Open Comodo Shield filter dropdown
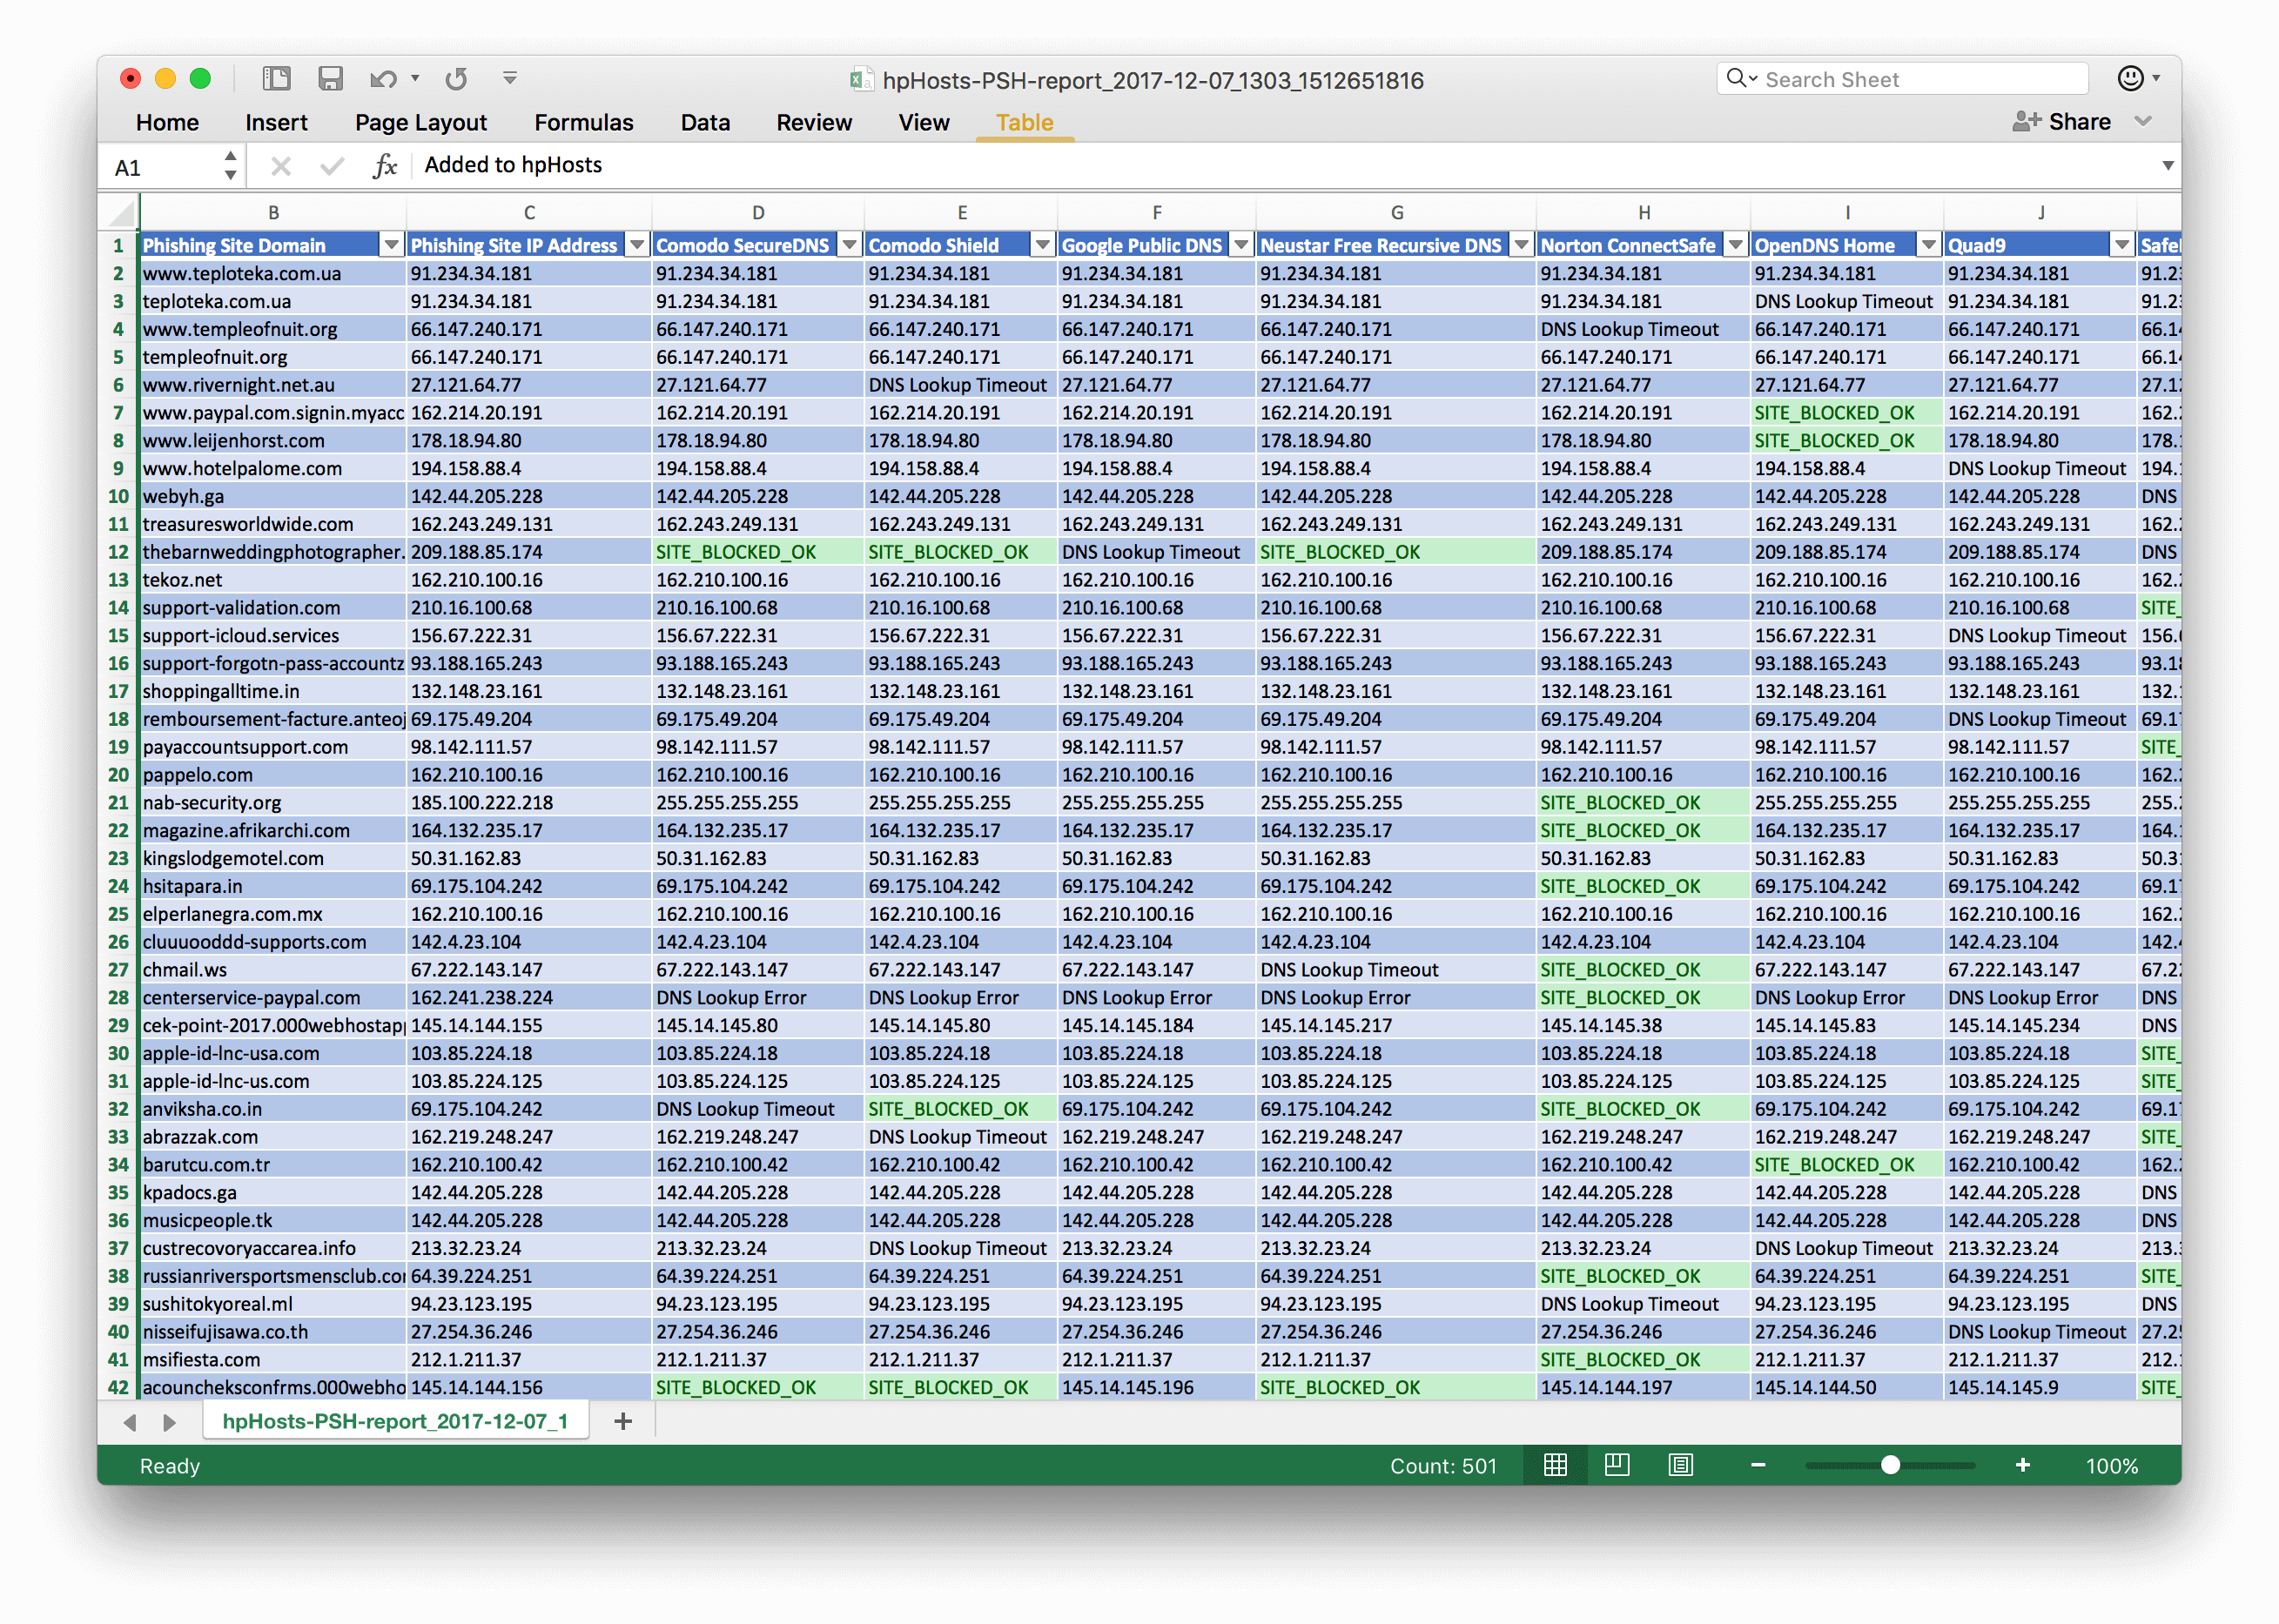 (x=1043, y=245)
